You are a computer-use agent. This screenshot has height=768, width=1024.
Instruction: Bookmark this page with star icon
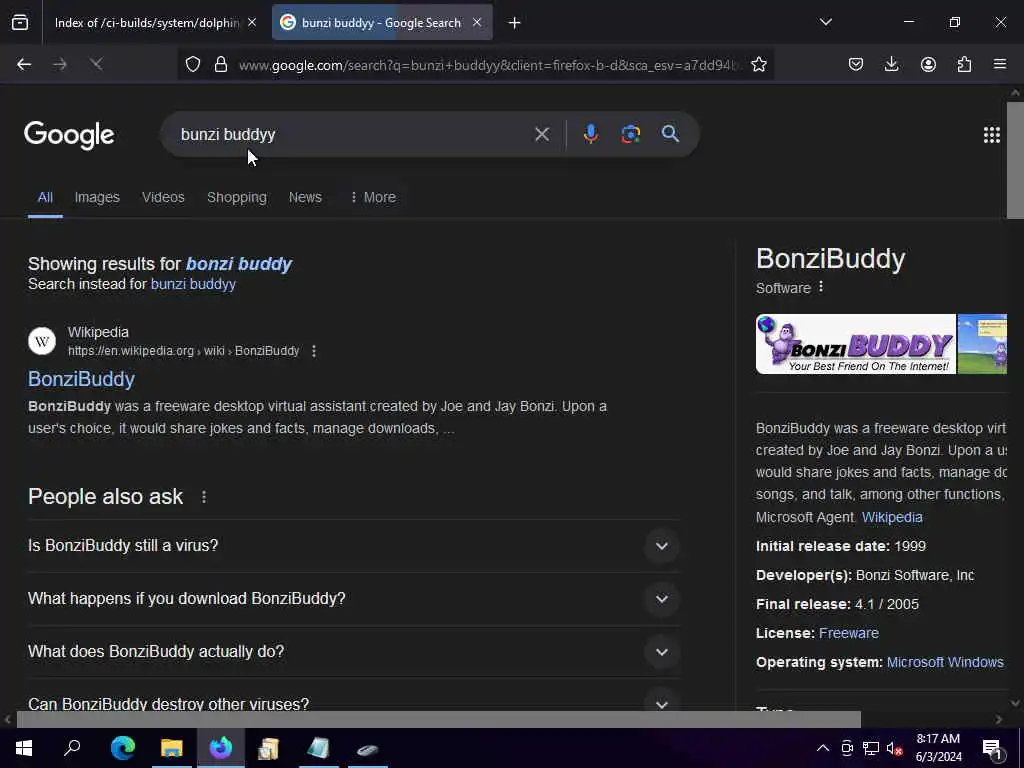click(759, 64)
